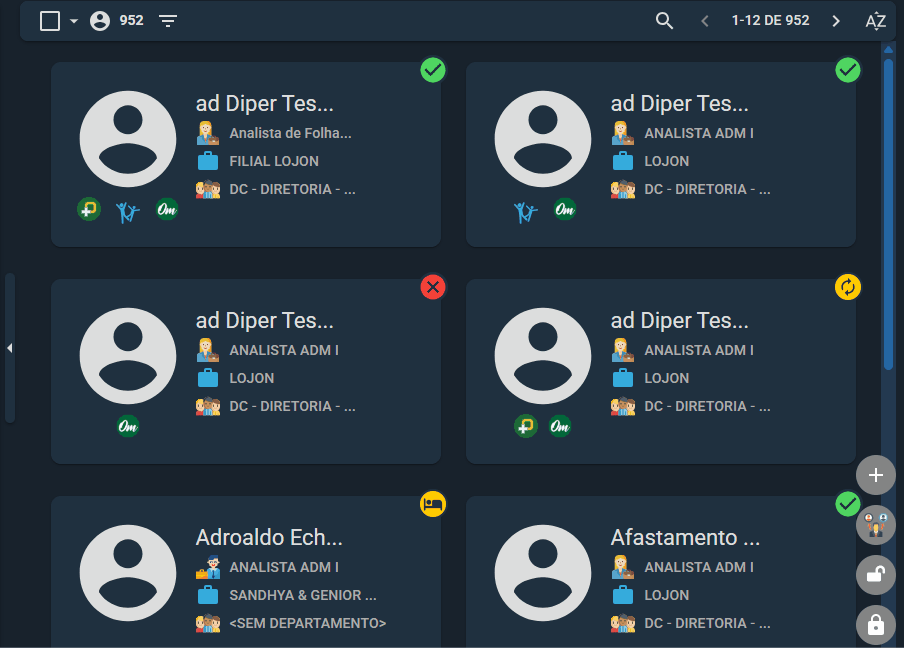
Task: Open the avatar of the Analista de Folha card
Action: [x=128, y=139]
